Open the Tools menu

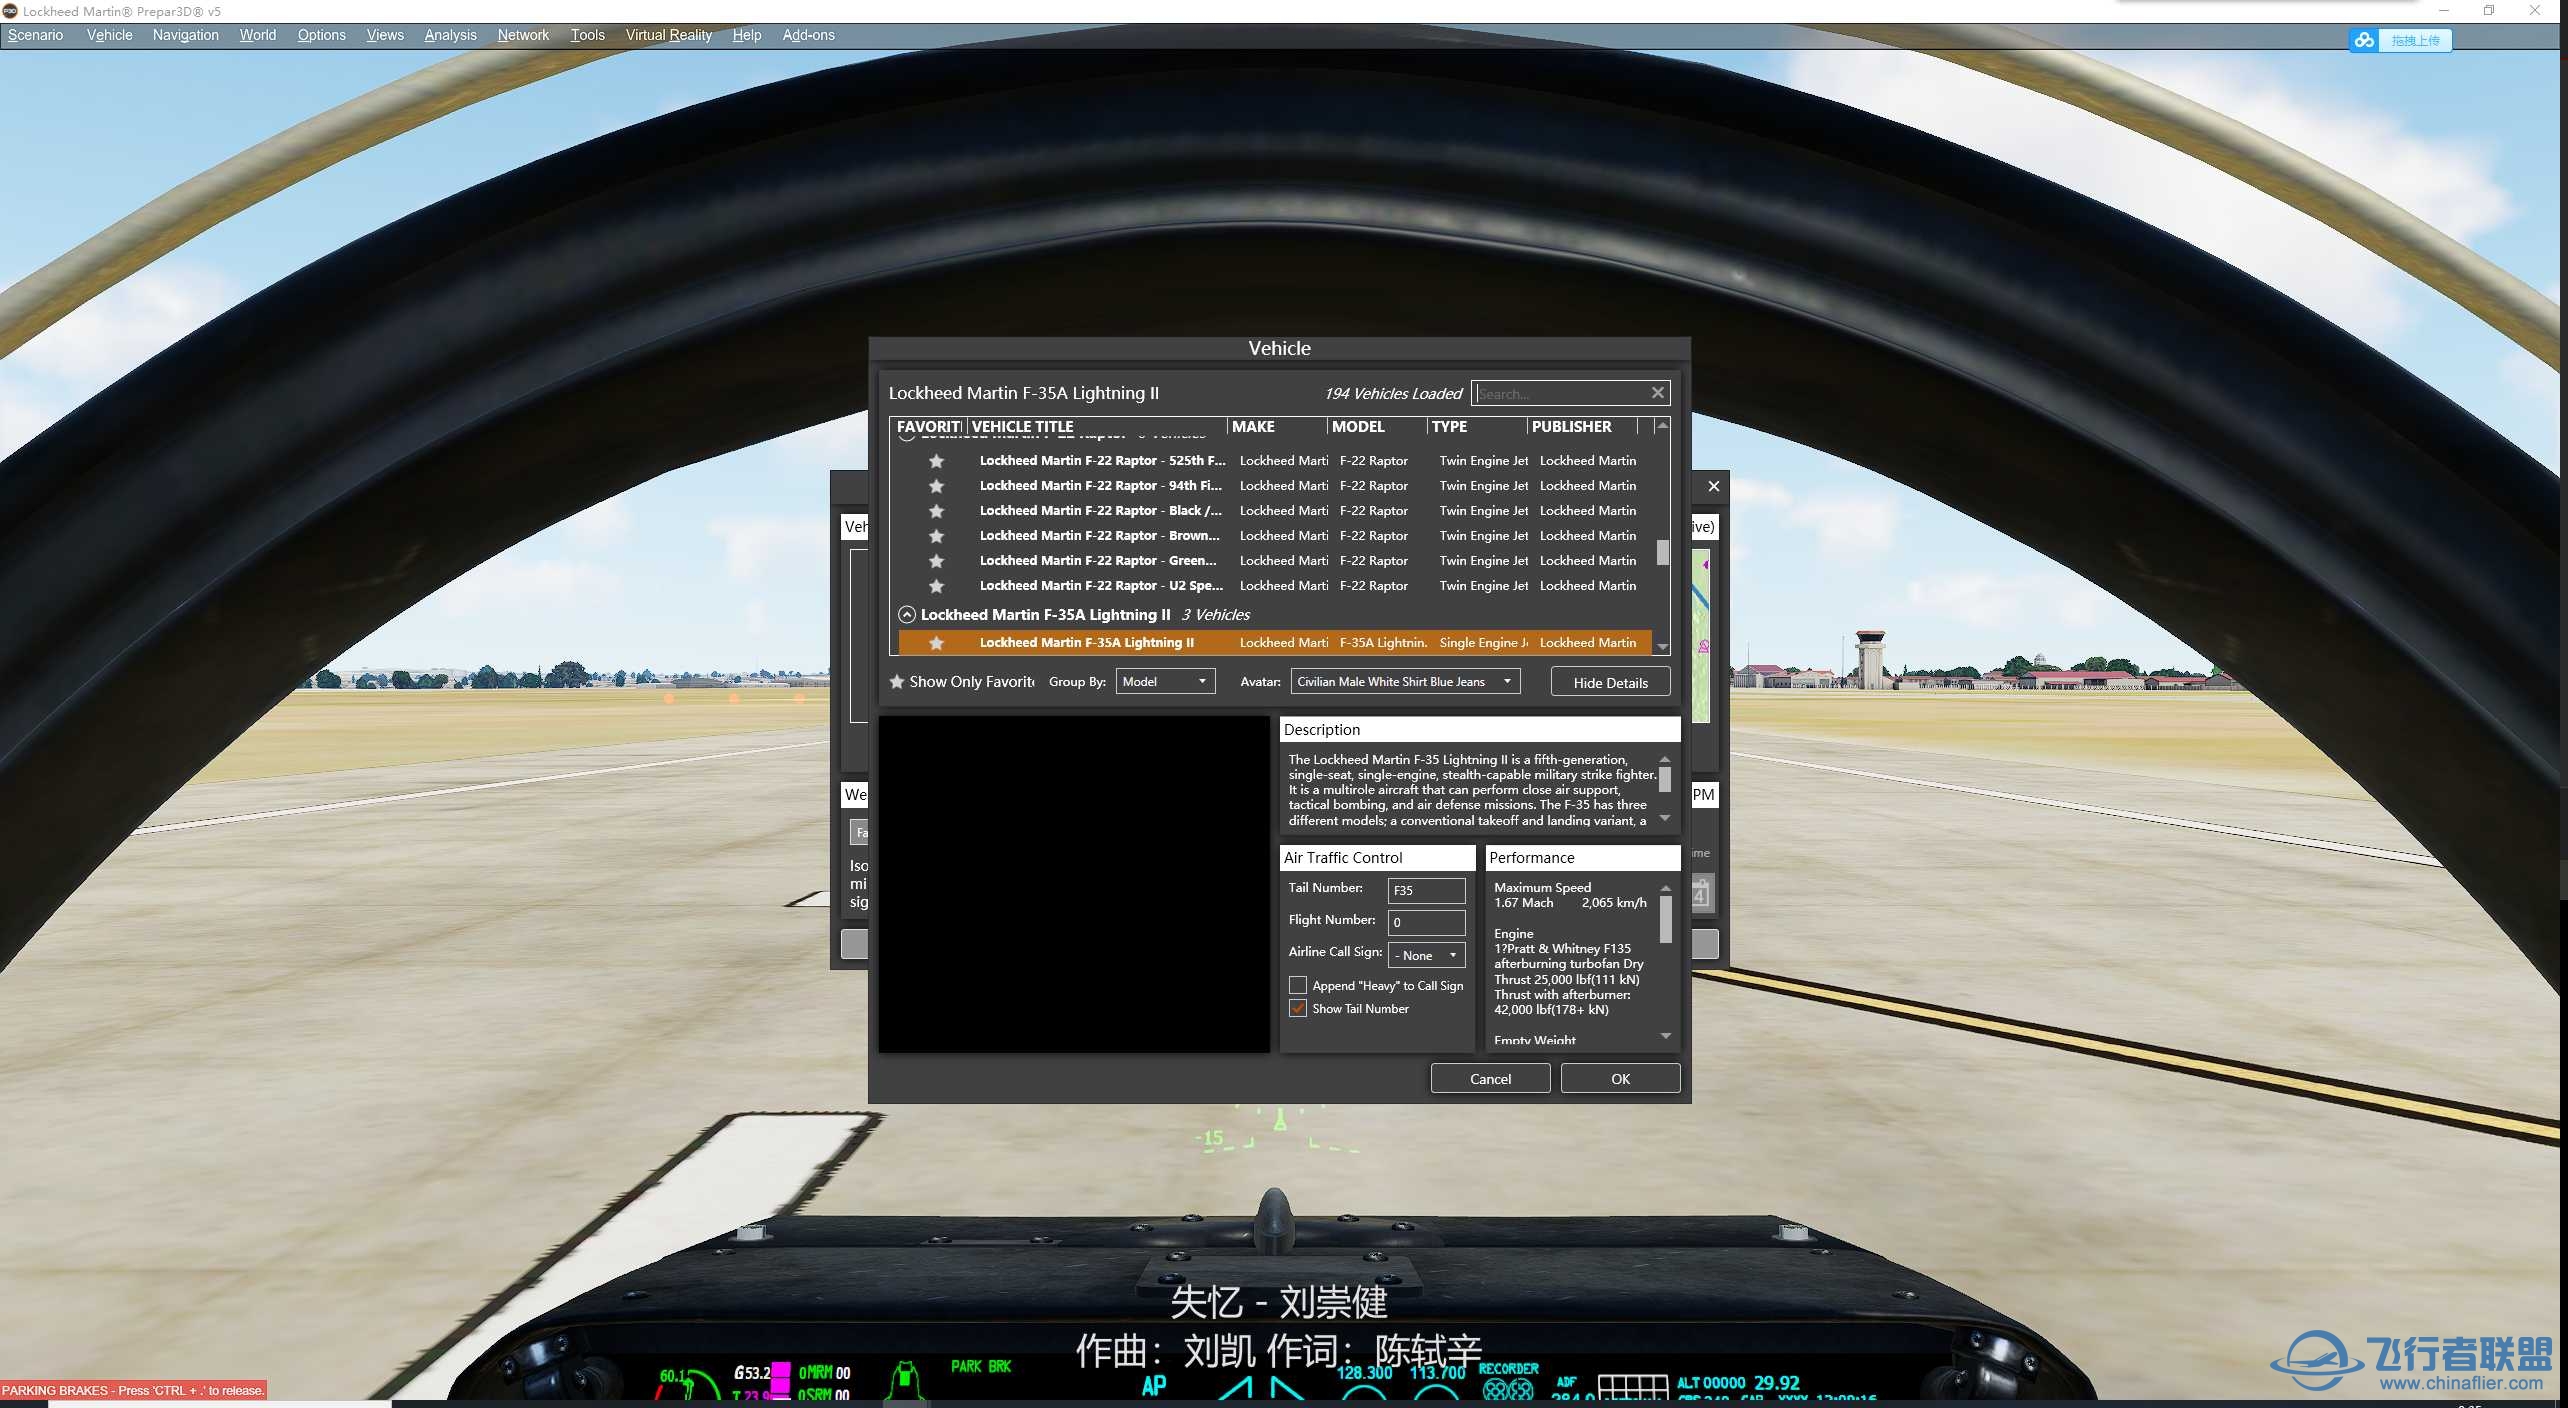click(x=587, y=35)
